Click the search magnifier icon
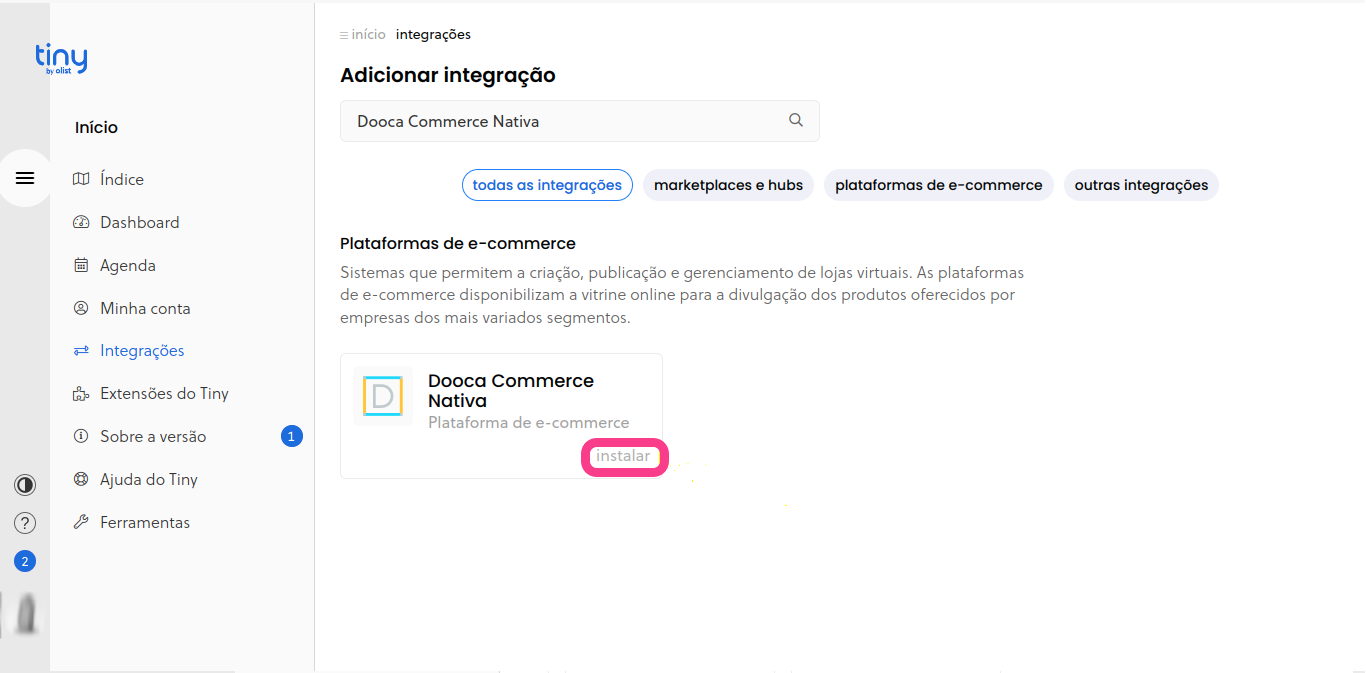 tap(796, 120)
